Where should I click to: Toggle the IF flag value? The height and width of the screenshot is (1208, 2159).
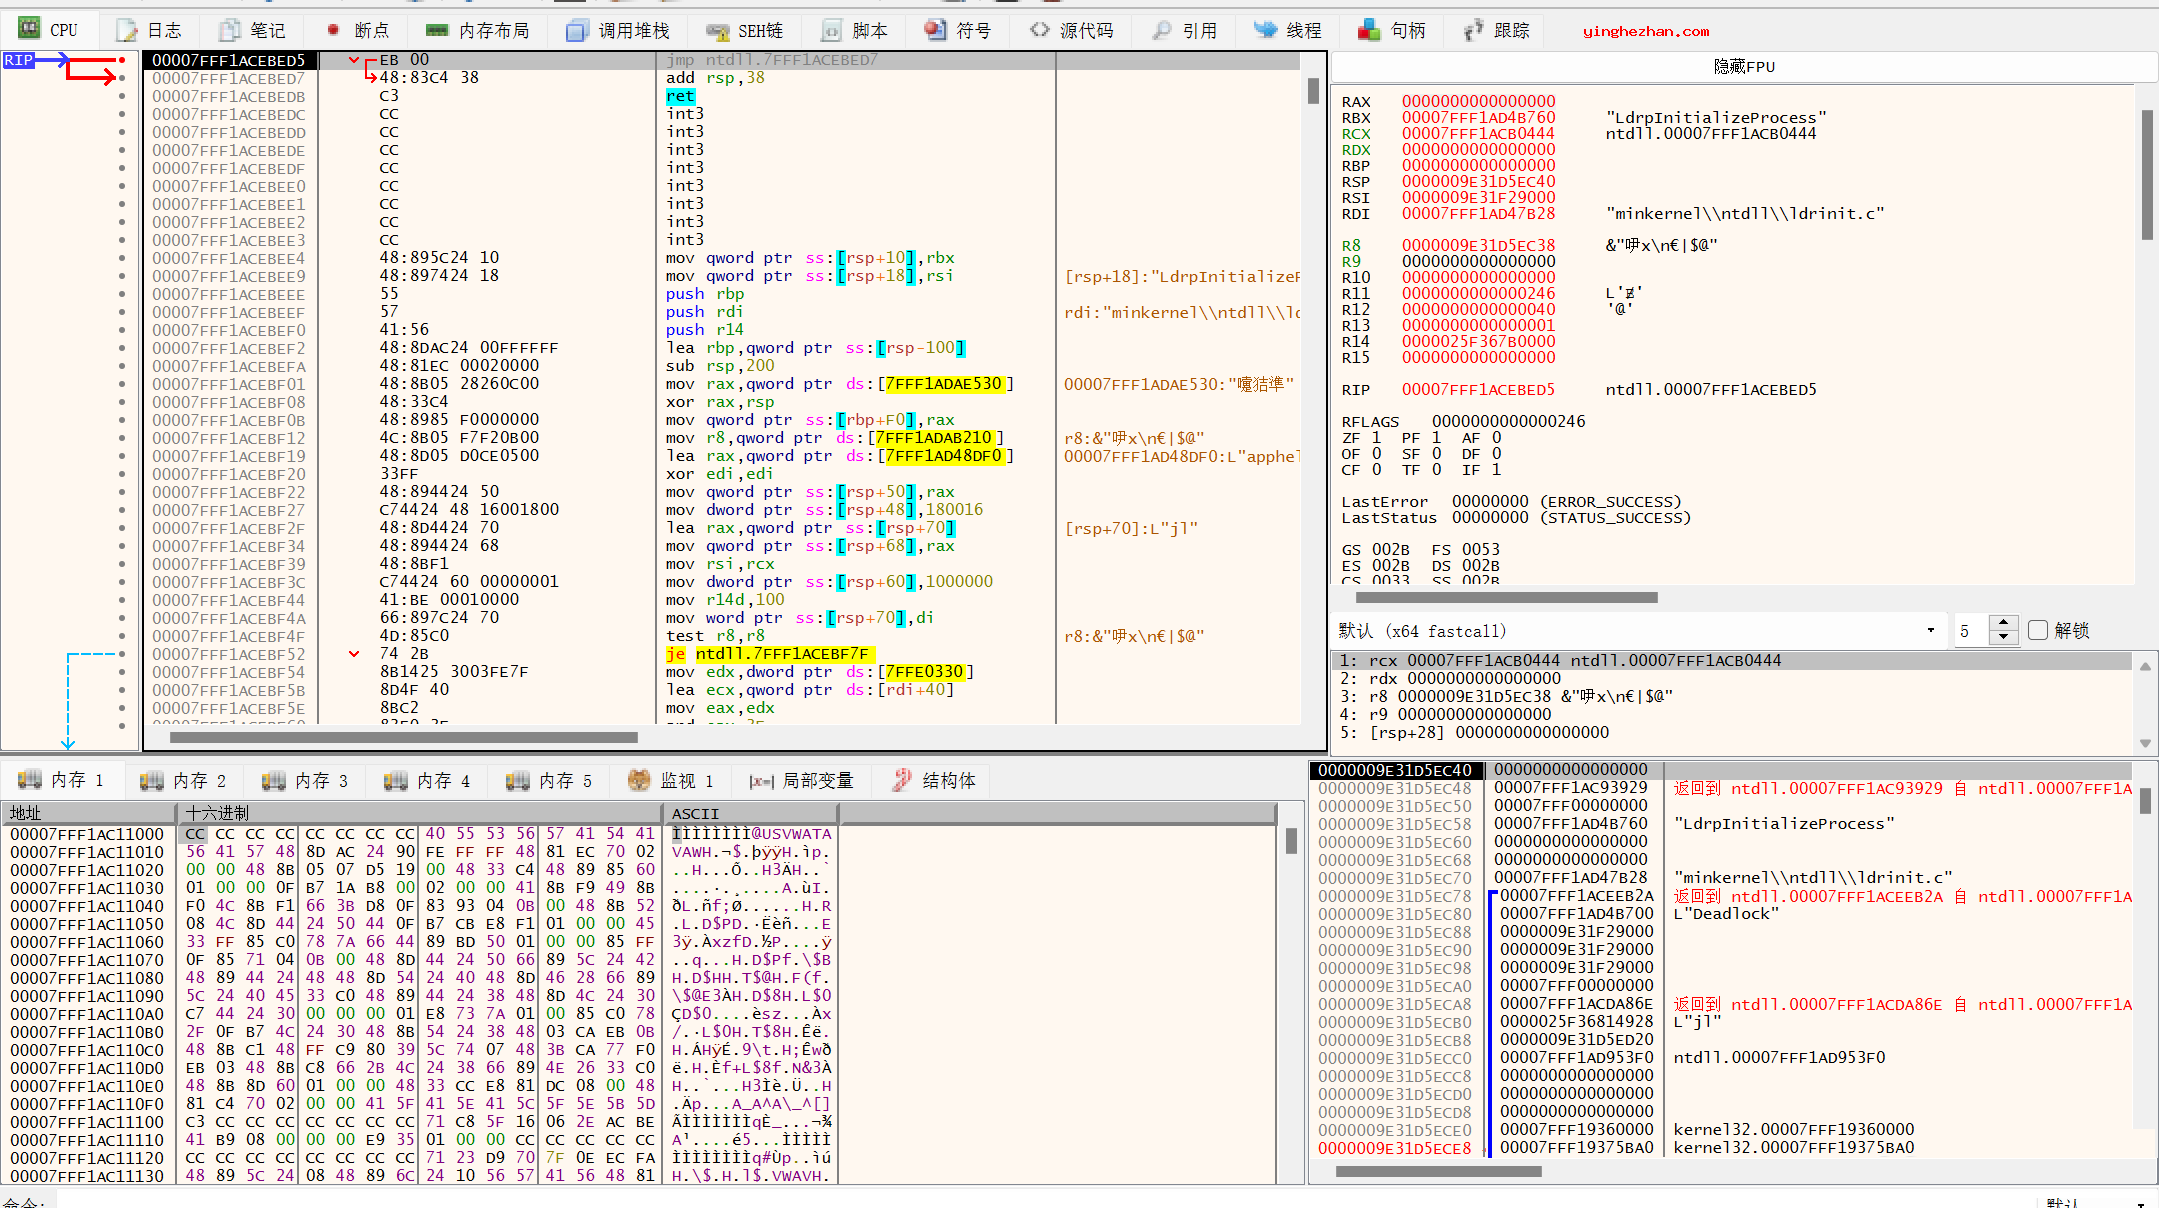coord(1496,470)
